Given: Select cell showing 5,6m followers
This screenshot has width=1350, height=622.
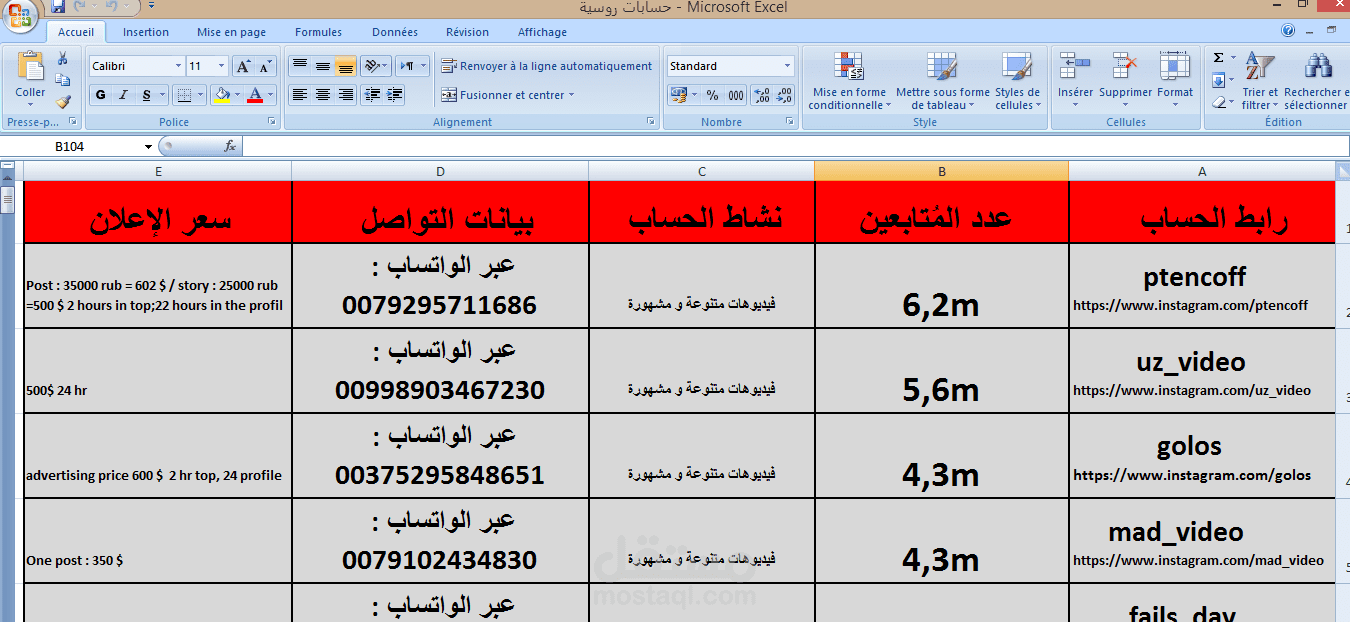Looking at the screenshot, I should coord(941,372).
